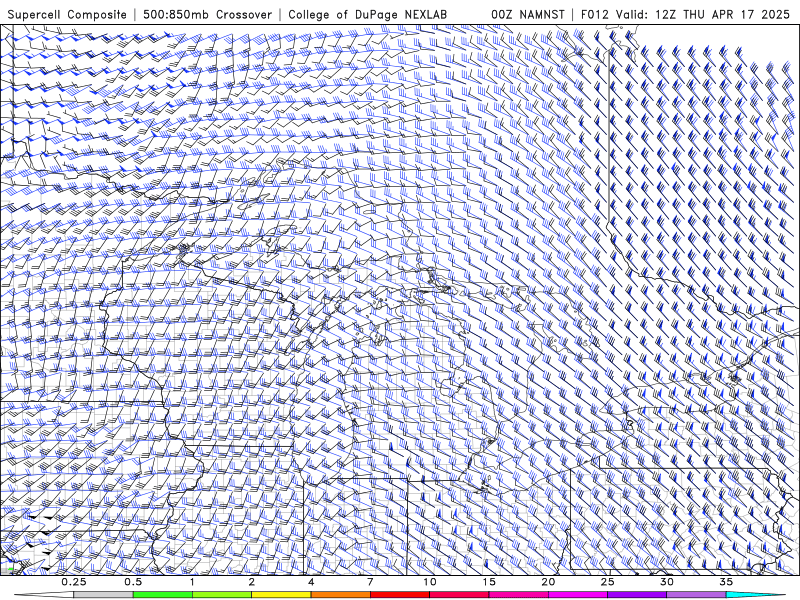The width and height of the screenshot is (800, 600).
Task: Click the 4 value on the color scale
Action: point(311,582)
